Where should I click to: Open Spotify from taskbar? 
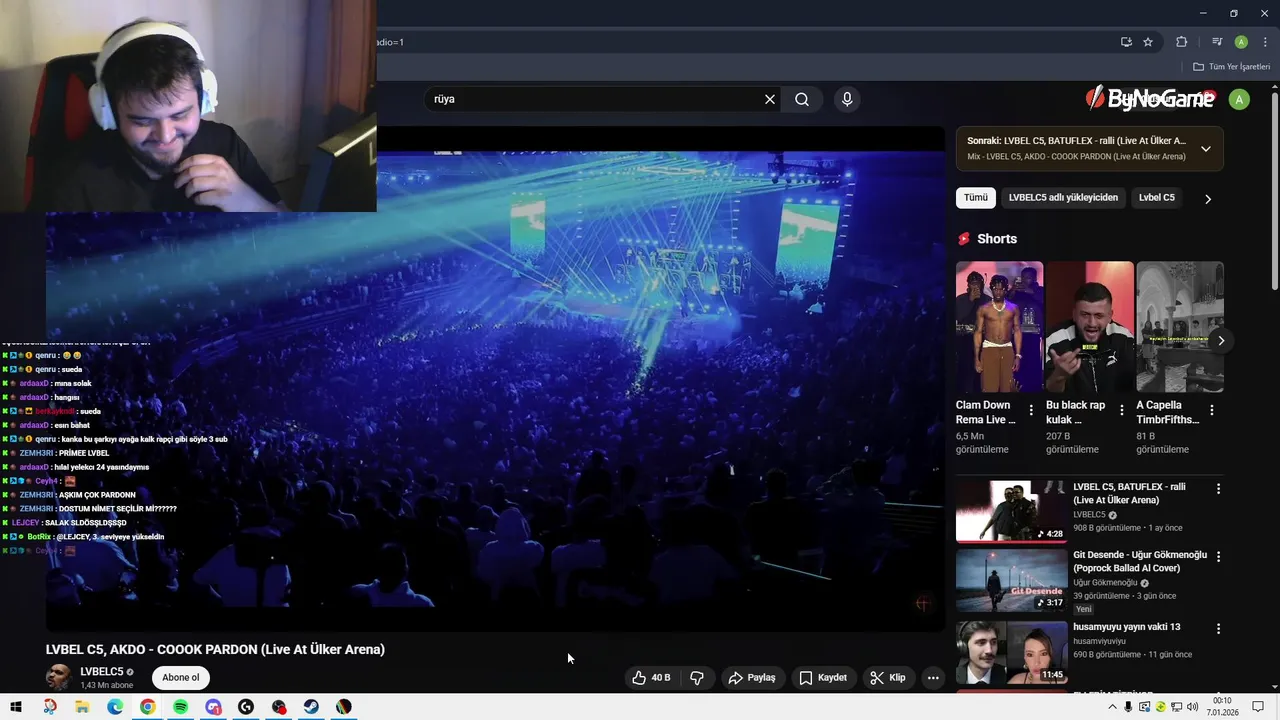coord(180,707)
